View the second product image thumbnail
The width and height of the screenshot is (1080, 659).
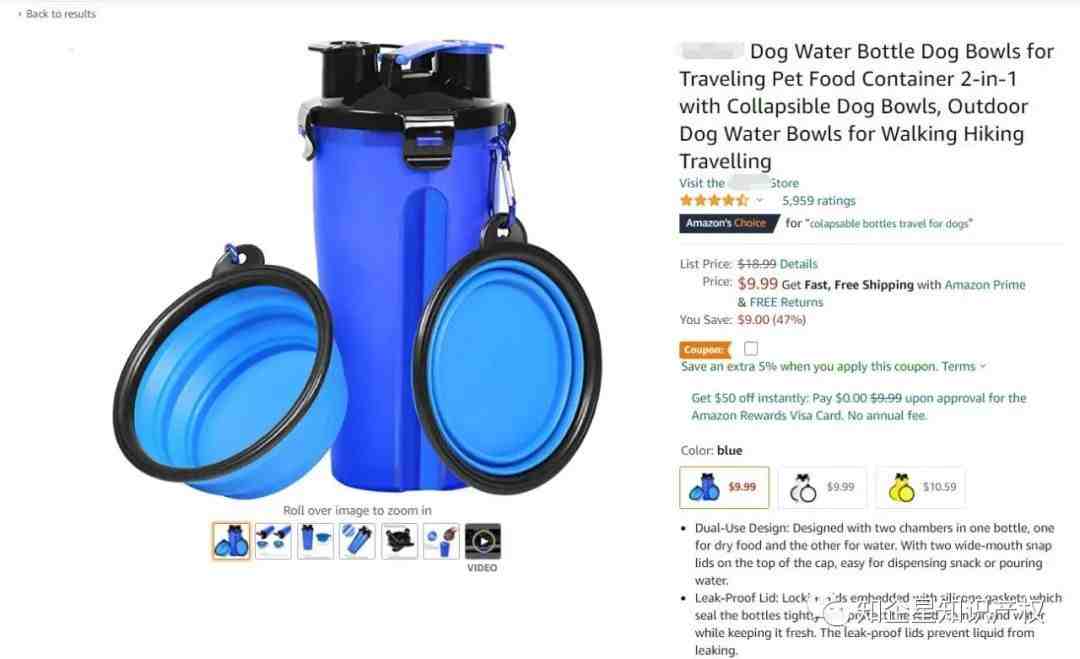pos(273,541)
